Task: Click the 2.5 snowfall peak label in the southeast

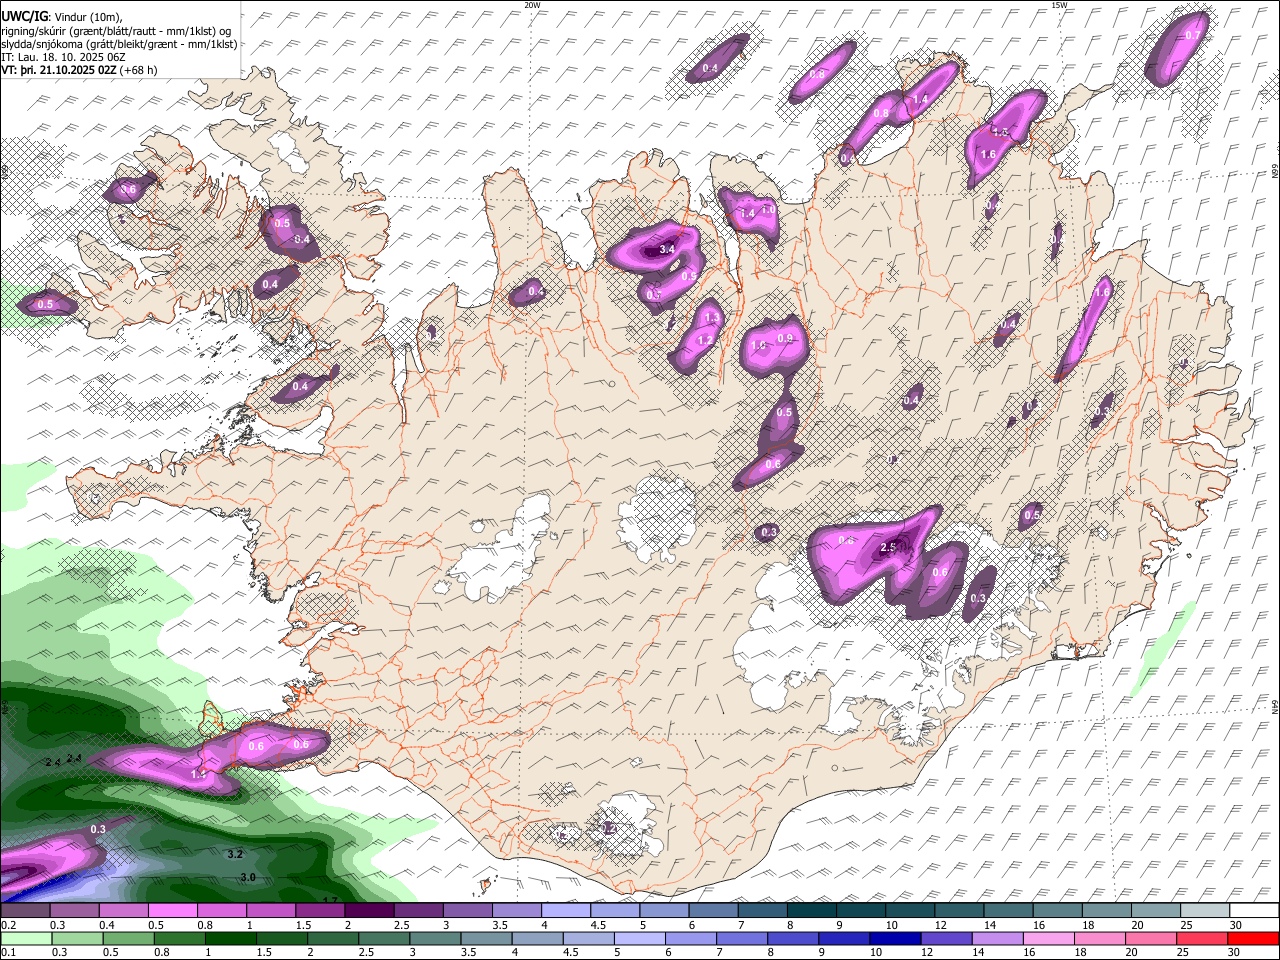Action: (888, 548)
